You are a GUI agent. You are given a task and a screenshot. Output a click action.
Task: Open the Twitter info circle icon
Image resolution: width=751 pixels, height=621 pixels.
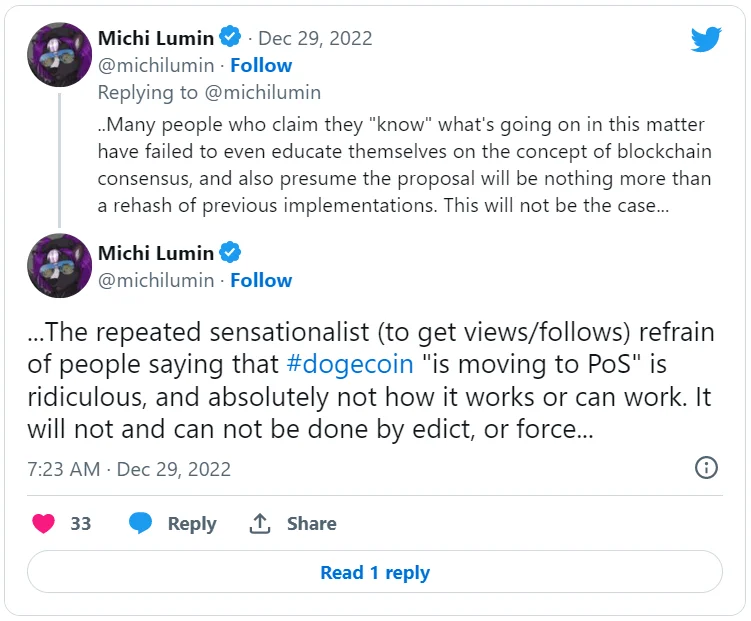coord(706,468)
